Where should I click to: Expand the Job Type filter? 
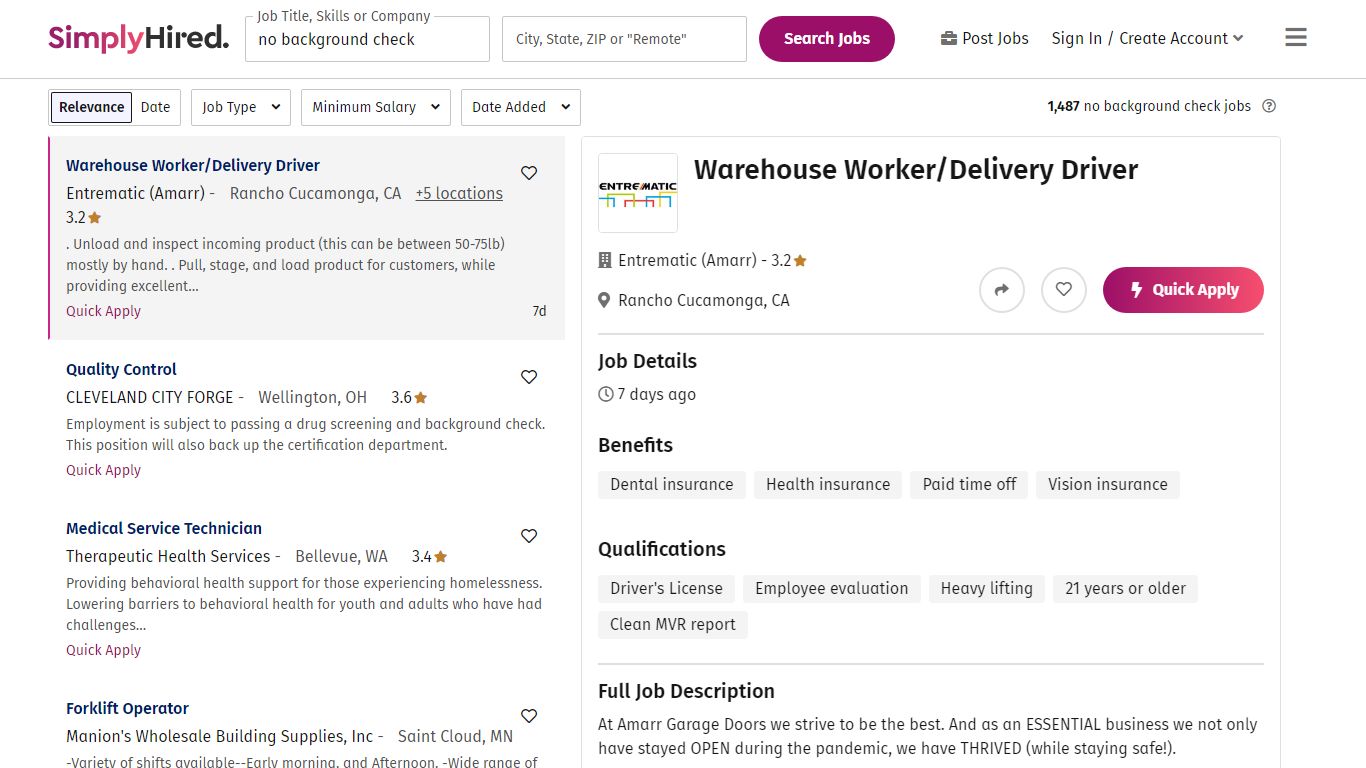click(x=241, y=107)
